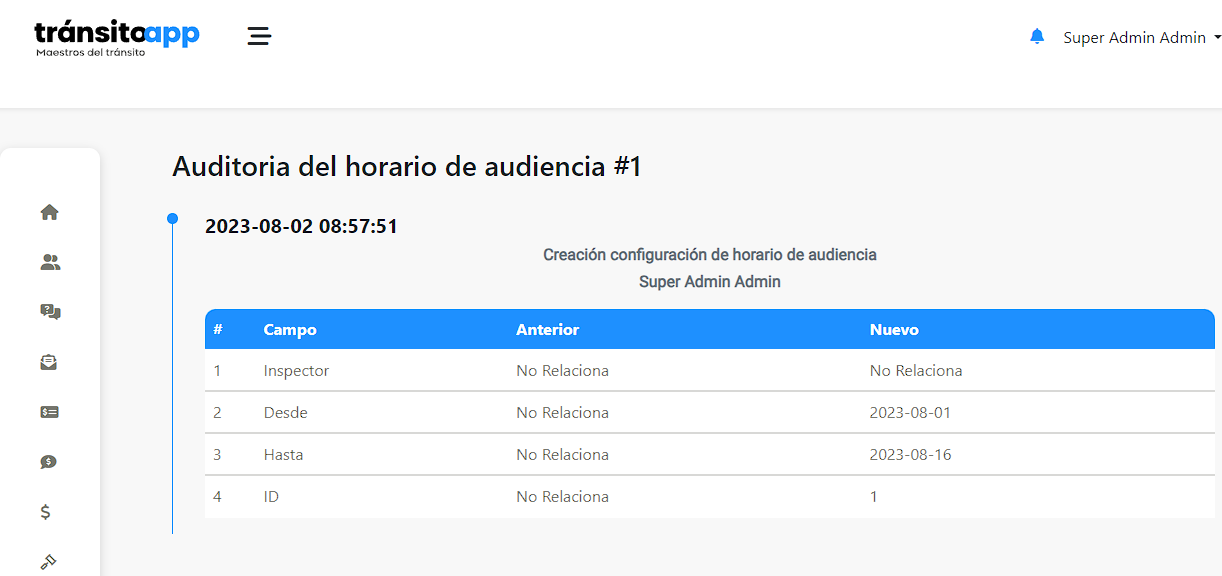
Task: Click the Campo column header
Action: coord(290,329)
